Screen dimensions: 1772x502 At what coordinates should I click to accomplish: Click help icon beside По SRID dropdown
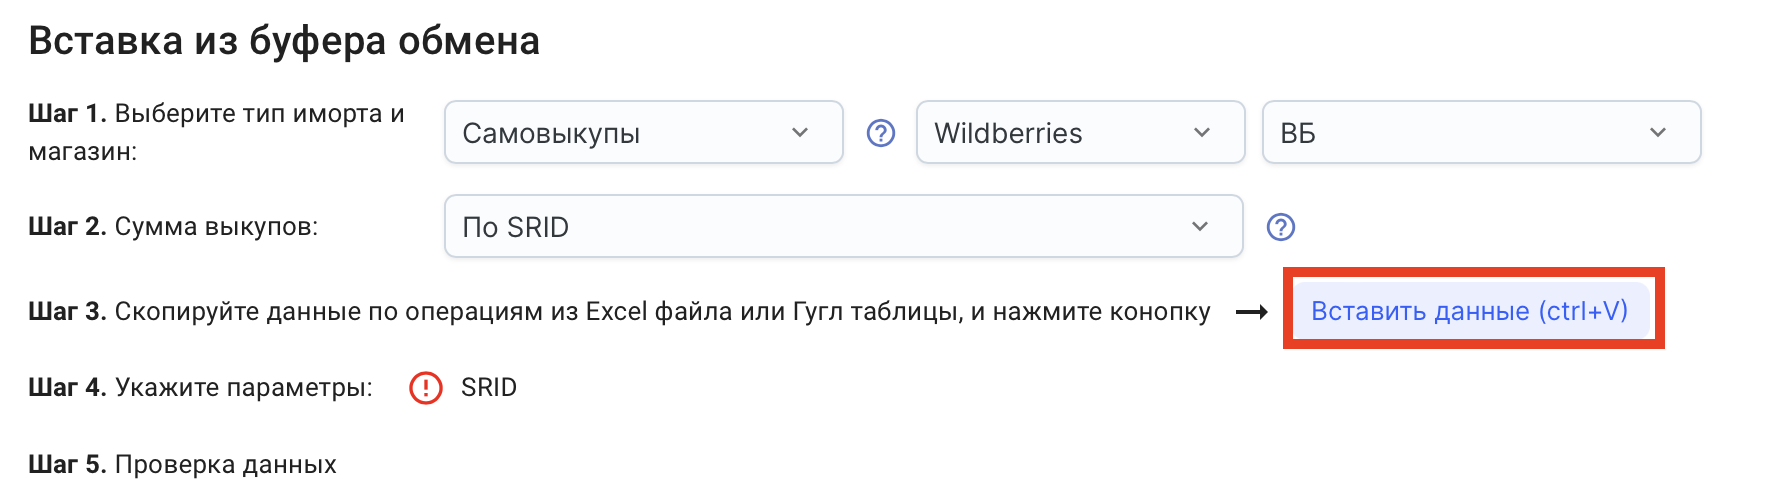(x=1280, y=227)
